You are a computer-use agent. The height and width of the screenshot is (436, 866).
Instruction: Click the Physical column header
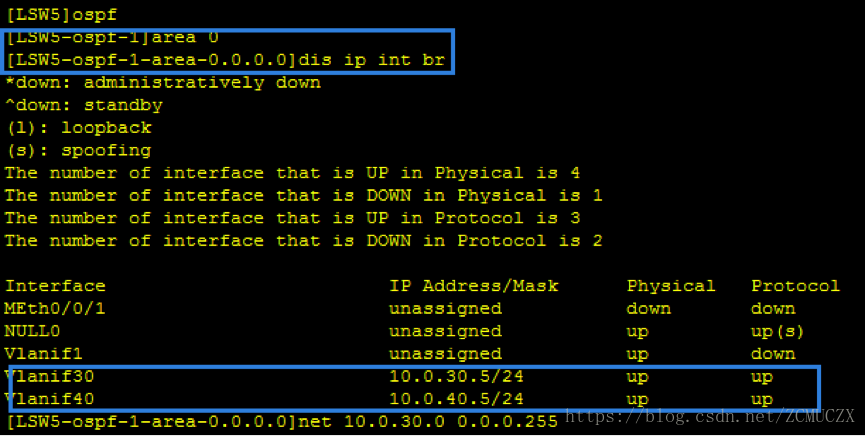pyautogui.click(x=670, y=286)
